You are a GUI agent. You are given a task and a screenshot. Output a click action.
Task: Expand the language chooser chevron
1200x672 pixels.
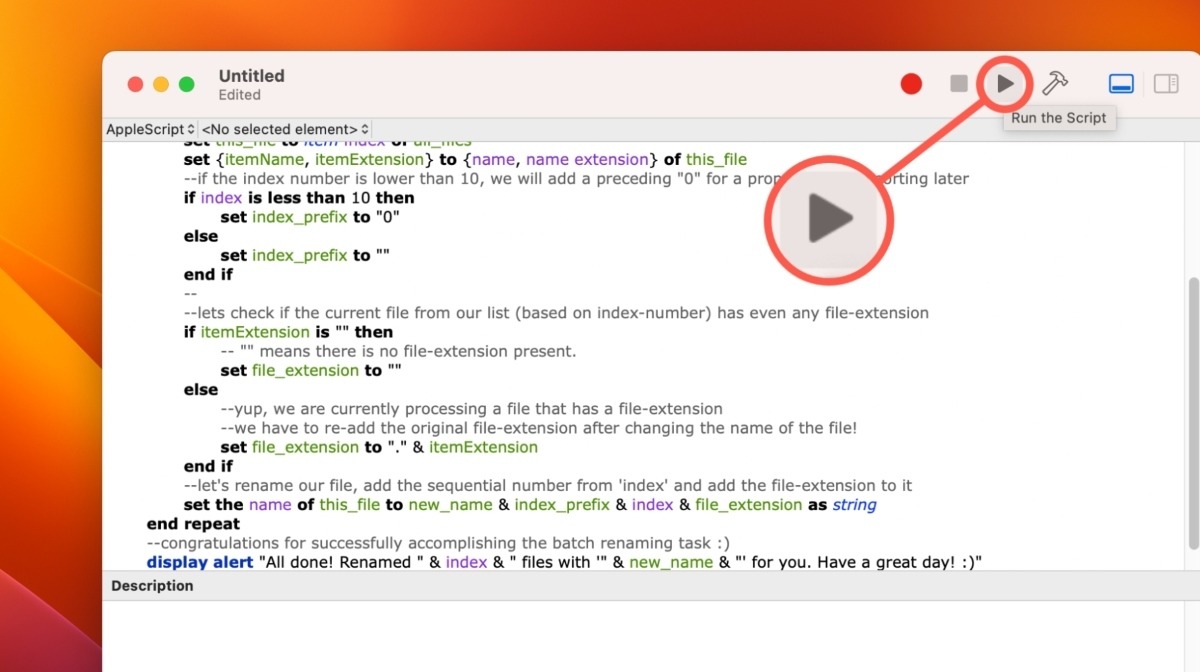pos(188,128)
